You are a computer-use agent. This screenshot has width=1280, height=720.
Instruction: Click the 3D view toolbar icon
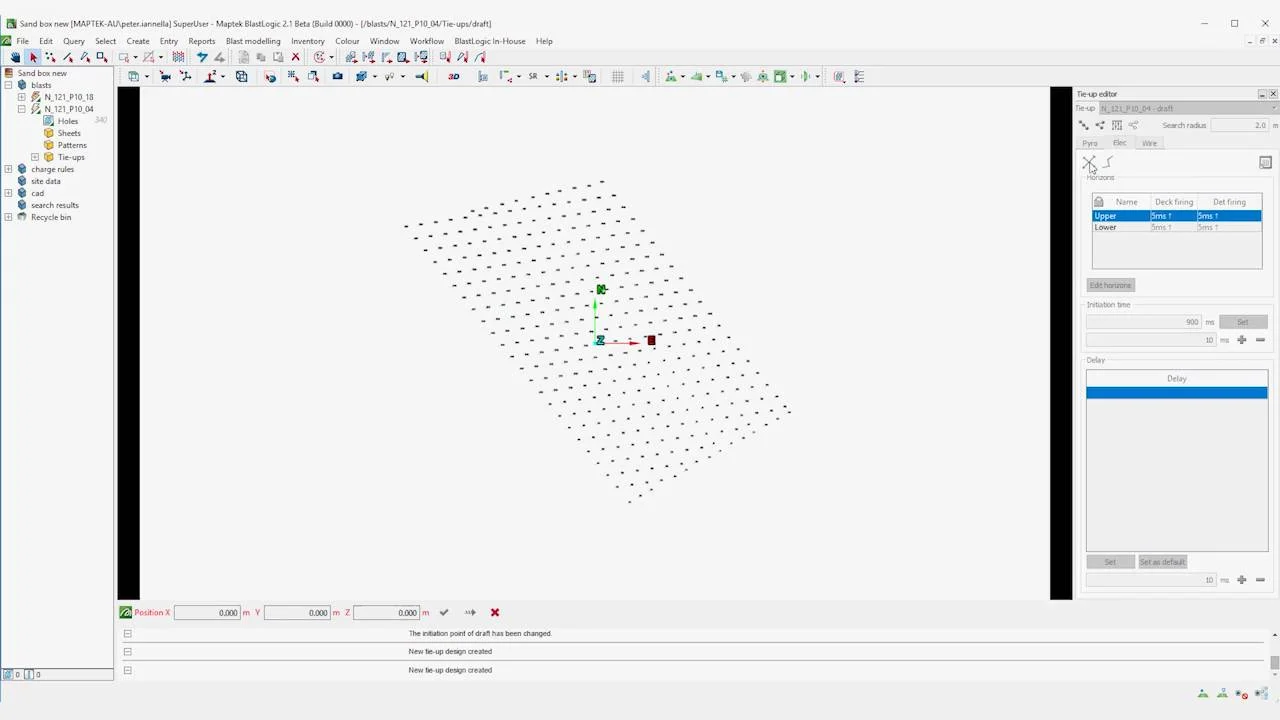tap(453, 76)
